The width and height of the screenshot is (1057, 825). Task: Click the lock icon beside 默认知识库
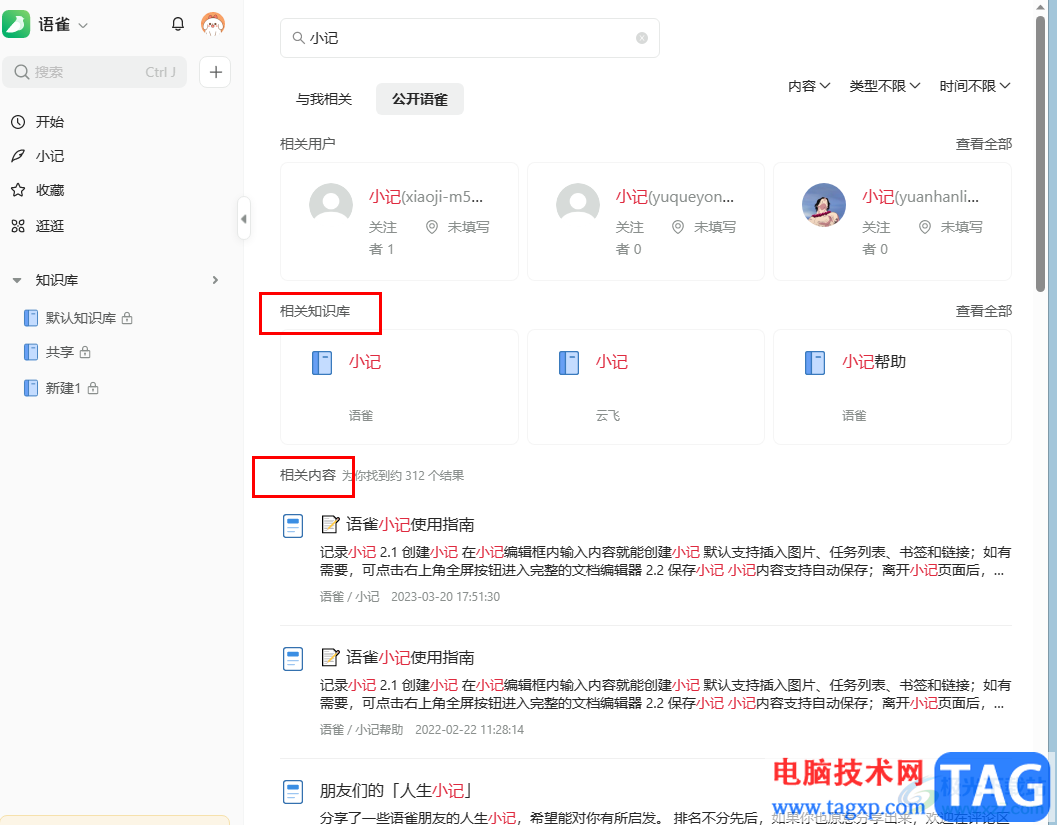127,318
